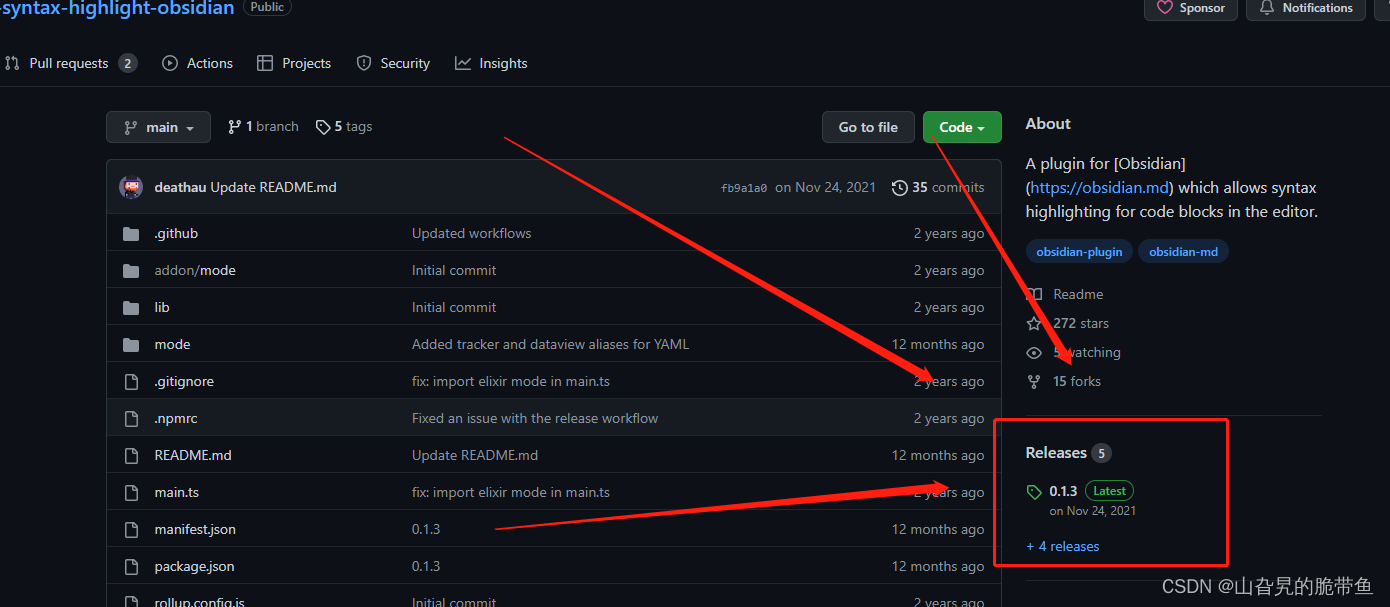Viewport: 1390px width, 607px height.
Task: Click the addon/mode folder icon
Action: coord(130,270)
